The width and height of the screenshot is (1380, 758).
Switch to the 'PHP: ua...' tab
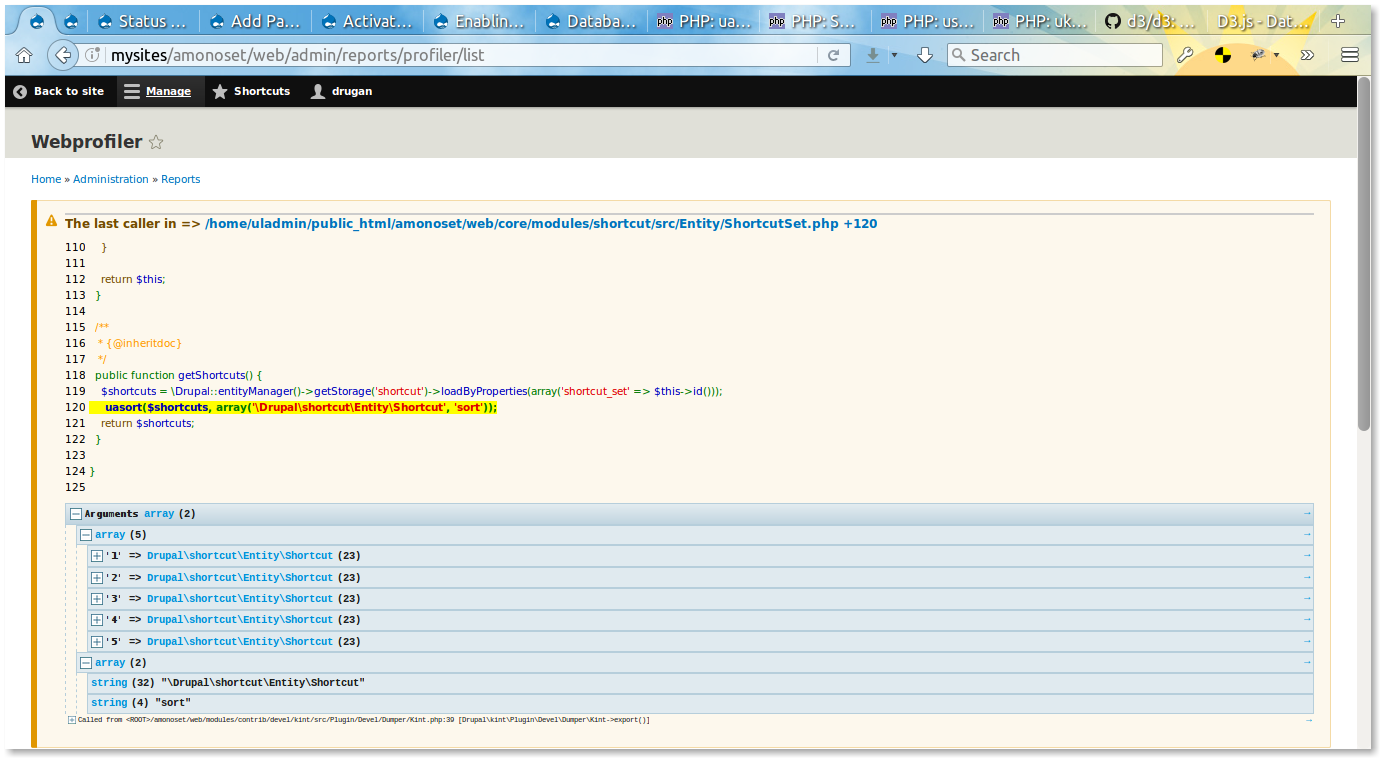coord(702,21)
